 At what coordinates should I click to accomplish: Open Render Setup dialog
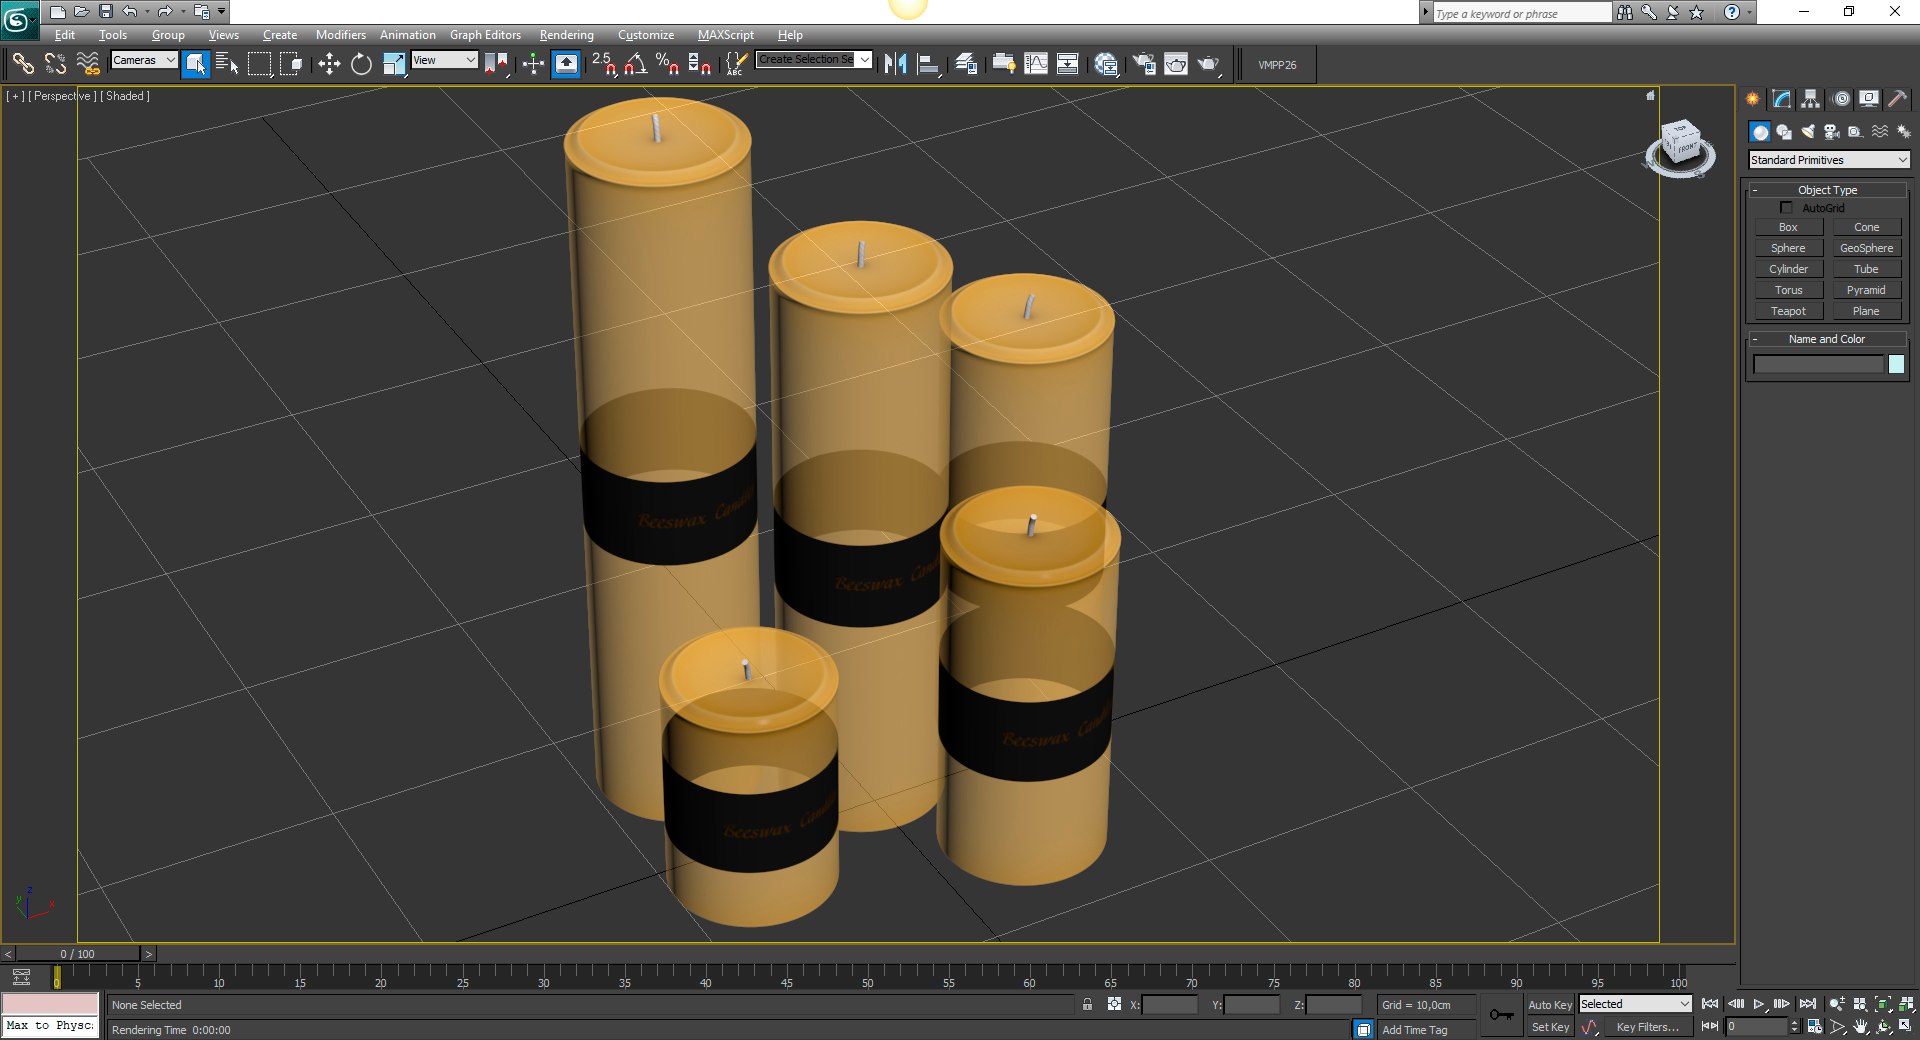click(x=1143, y=64)
